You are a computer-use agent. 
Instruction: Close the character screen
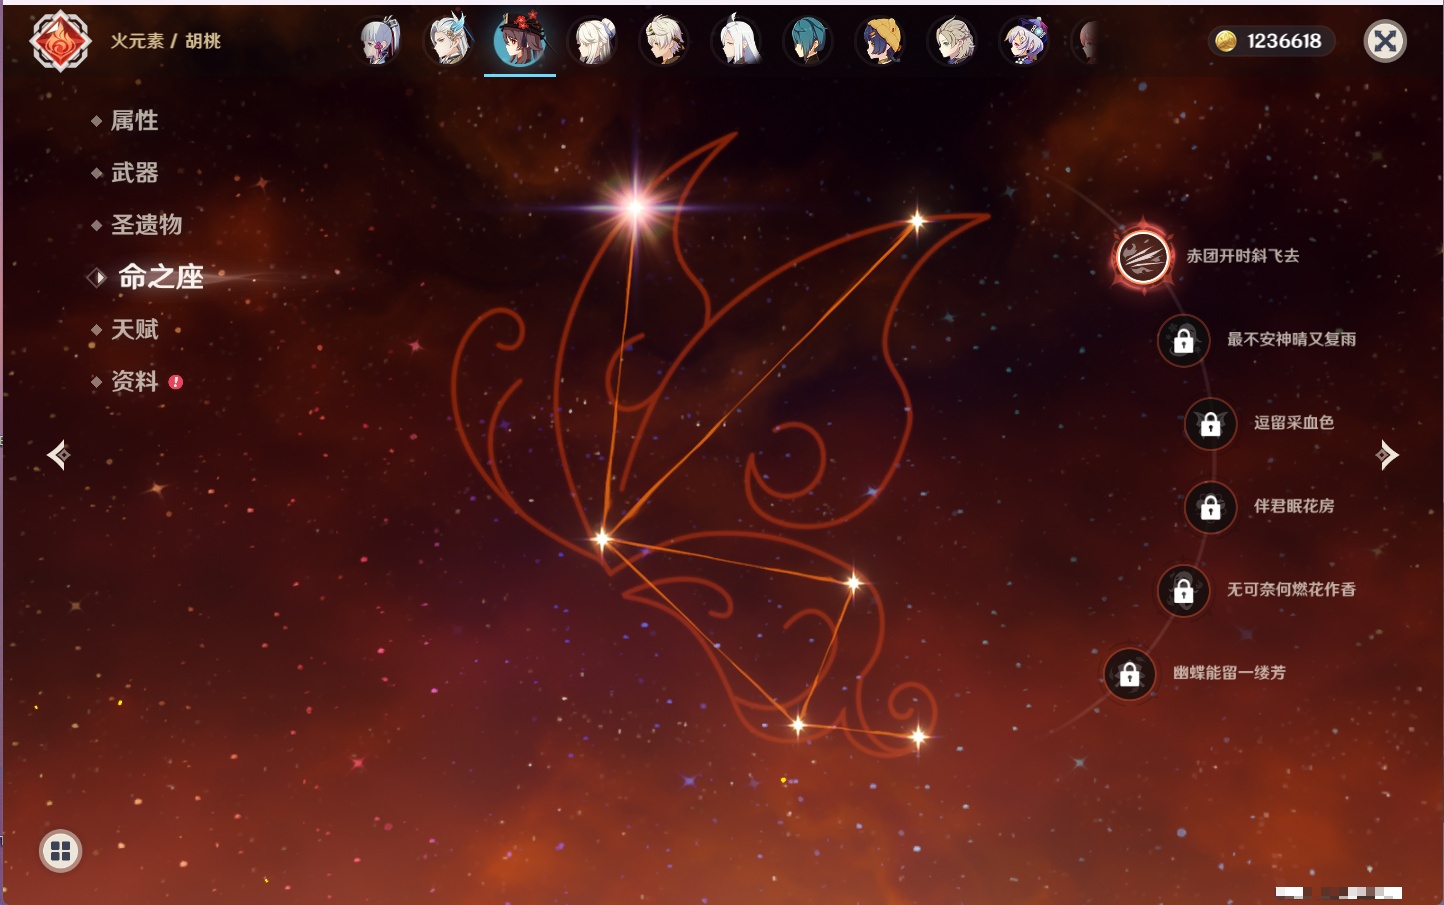[x=1385, y=41]
